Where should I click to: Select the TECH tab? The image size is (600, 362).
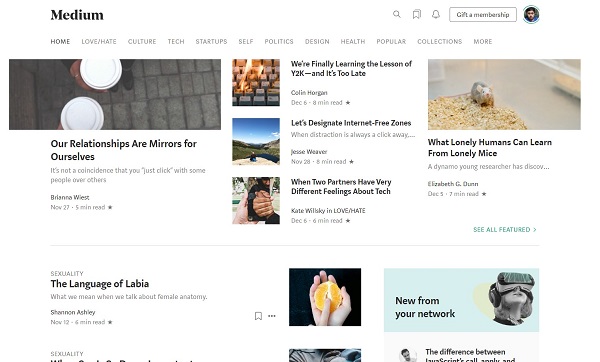(176, 41)
